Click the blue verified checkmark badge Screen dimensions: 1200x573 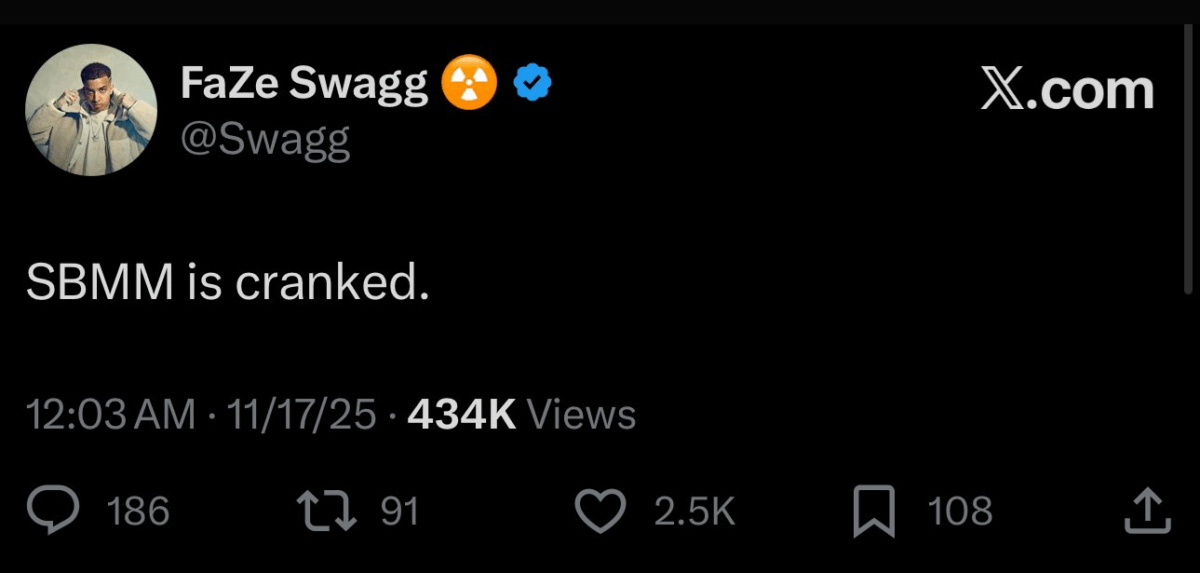click(x=533, y=85)
